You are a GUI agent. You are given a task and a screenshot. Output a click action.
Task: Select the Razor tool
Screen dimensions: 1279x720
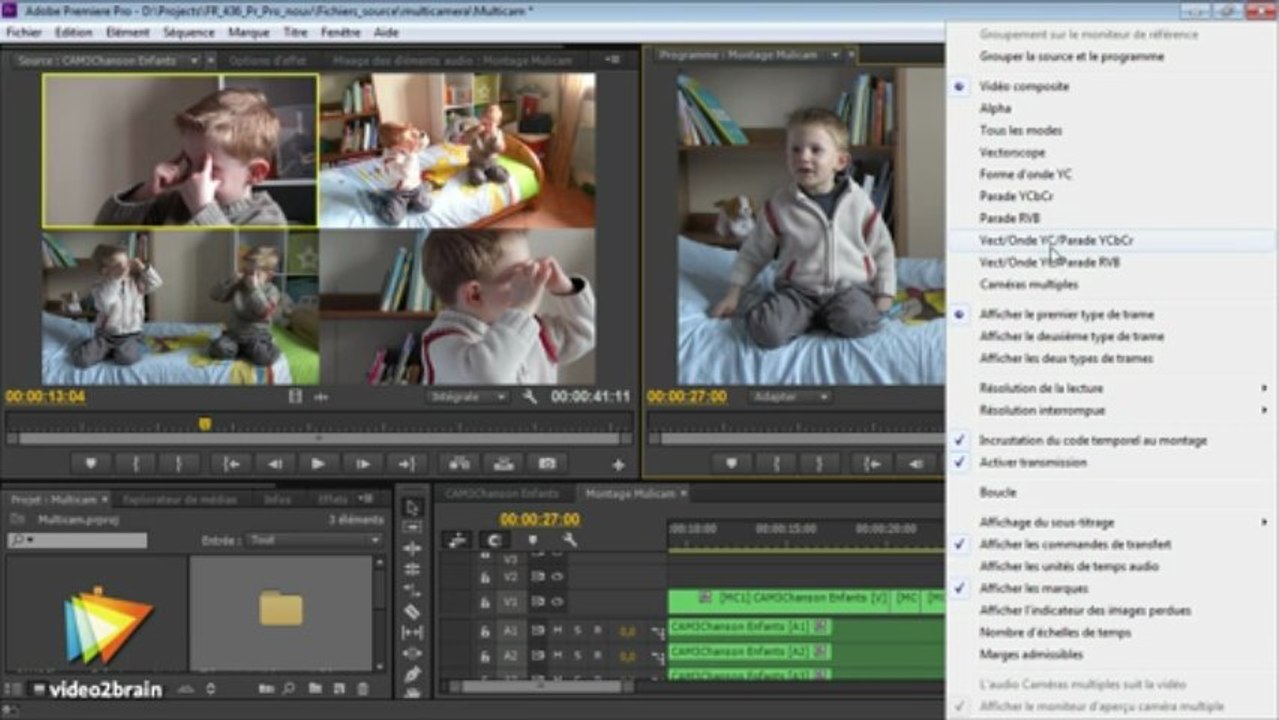tap(412, 611)
